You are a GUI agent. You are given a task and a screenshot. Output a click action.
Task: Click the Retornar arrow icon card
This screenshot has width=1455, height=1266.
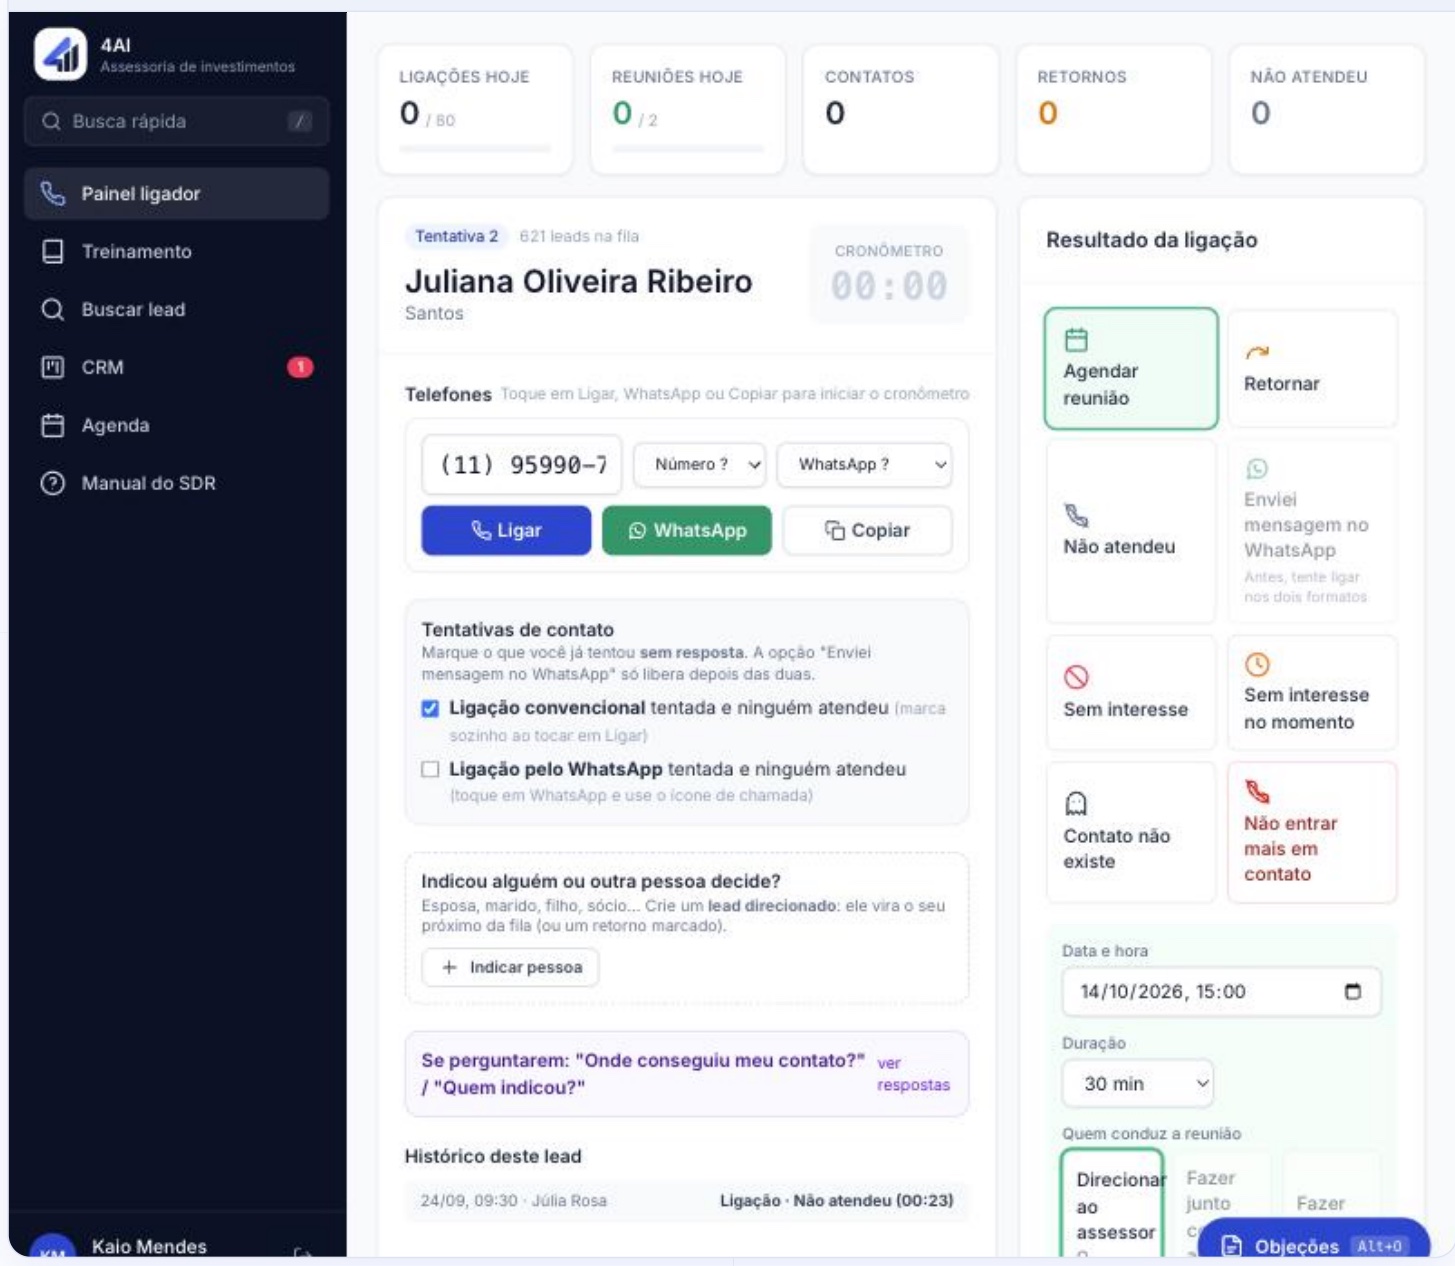point(1312,368)
